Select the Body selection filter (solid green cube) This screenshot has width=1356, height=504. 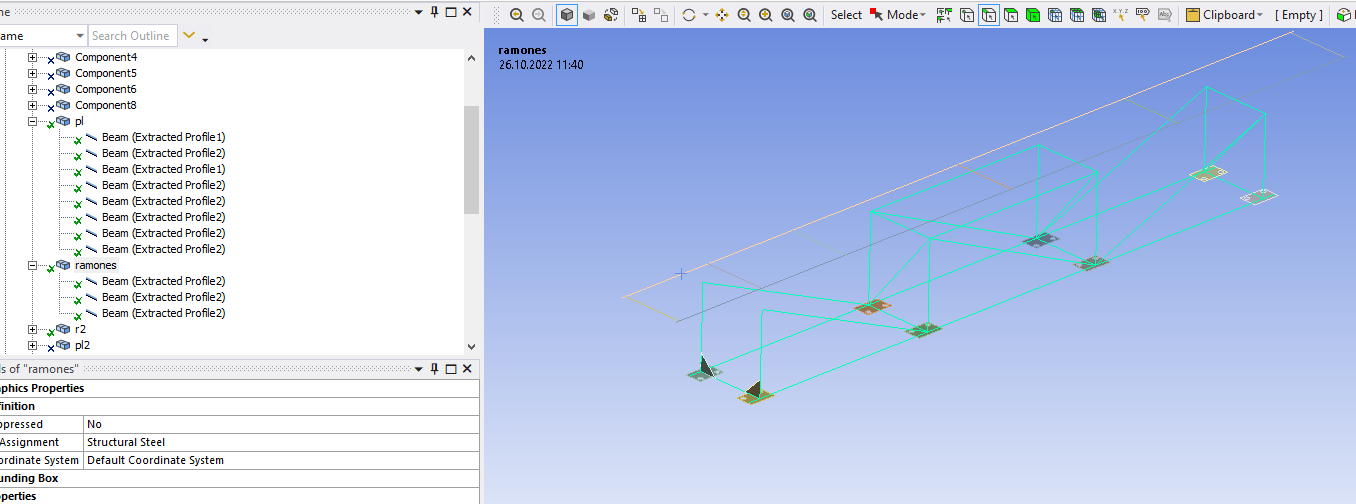coord(1033,15)
